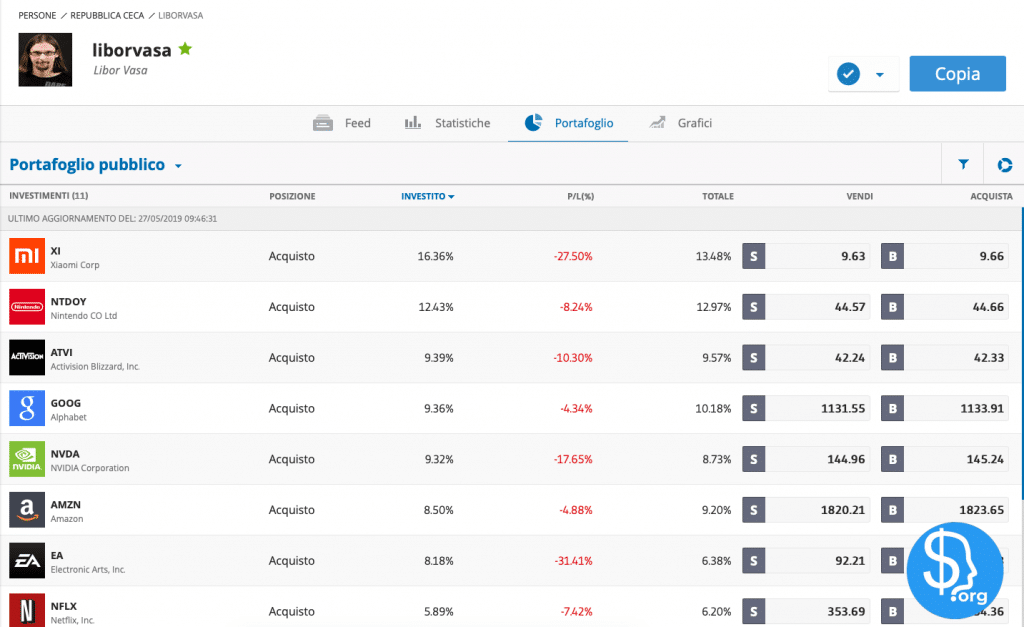Screen dimensions: 1024x627
Task: Click the Alphabet GOOG logo icon
Action: (x=27, y=408)
